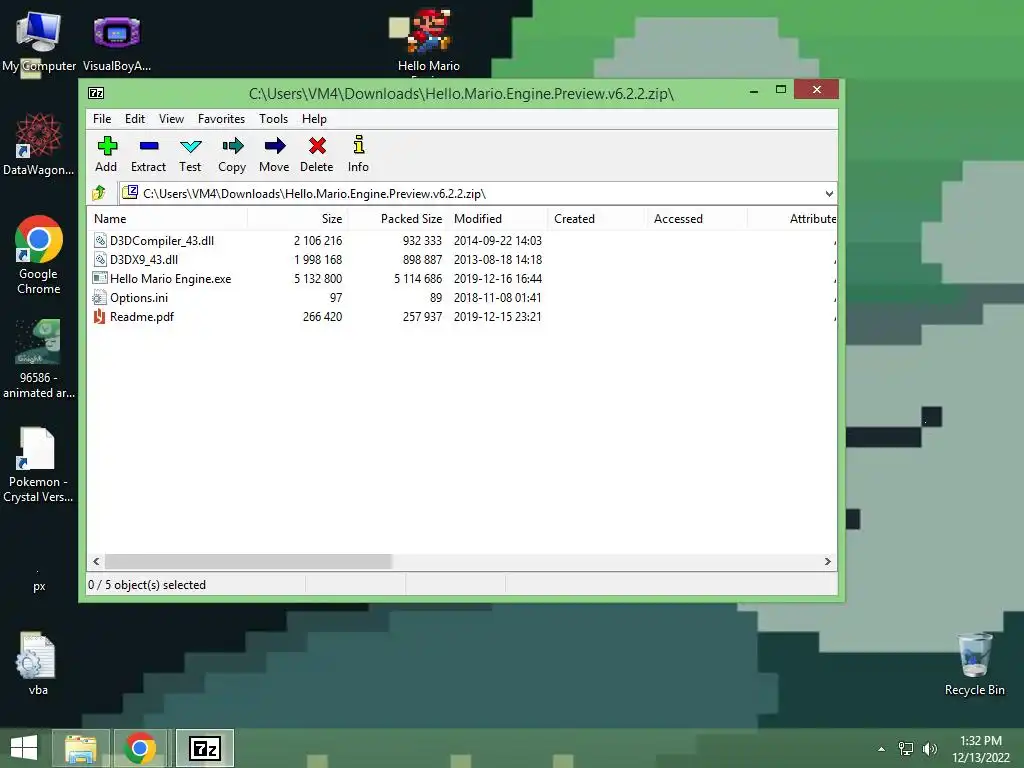Click the scrollbar right arrow
The height and width of the screenshot is (768, 1024).
(x=827, y=562)
